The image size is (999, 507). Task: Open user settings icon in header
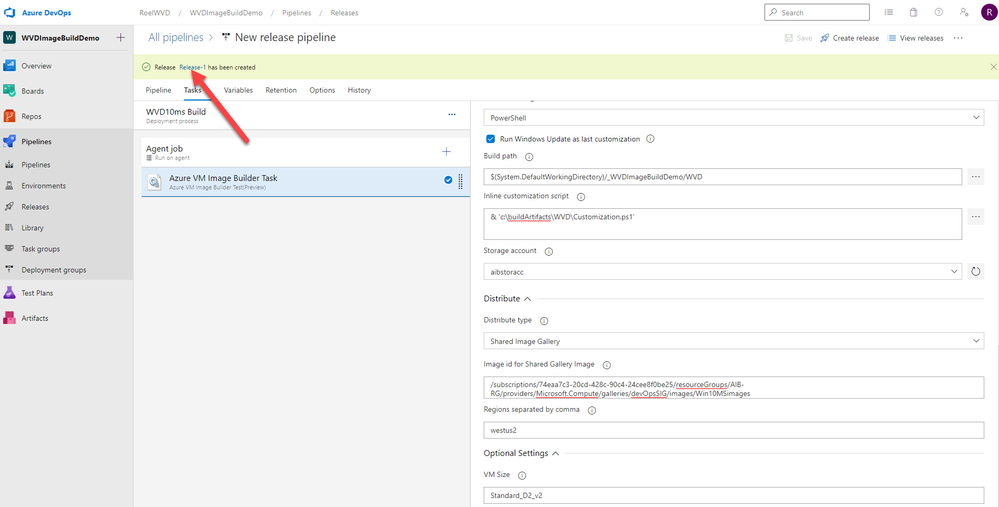(x=964, y=12)
